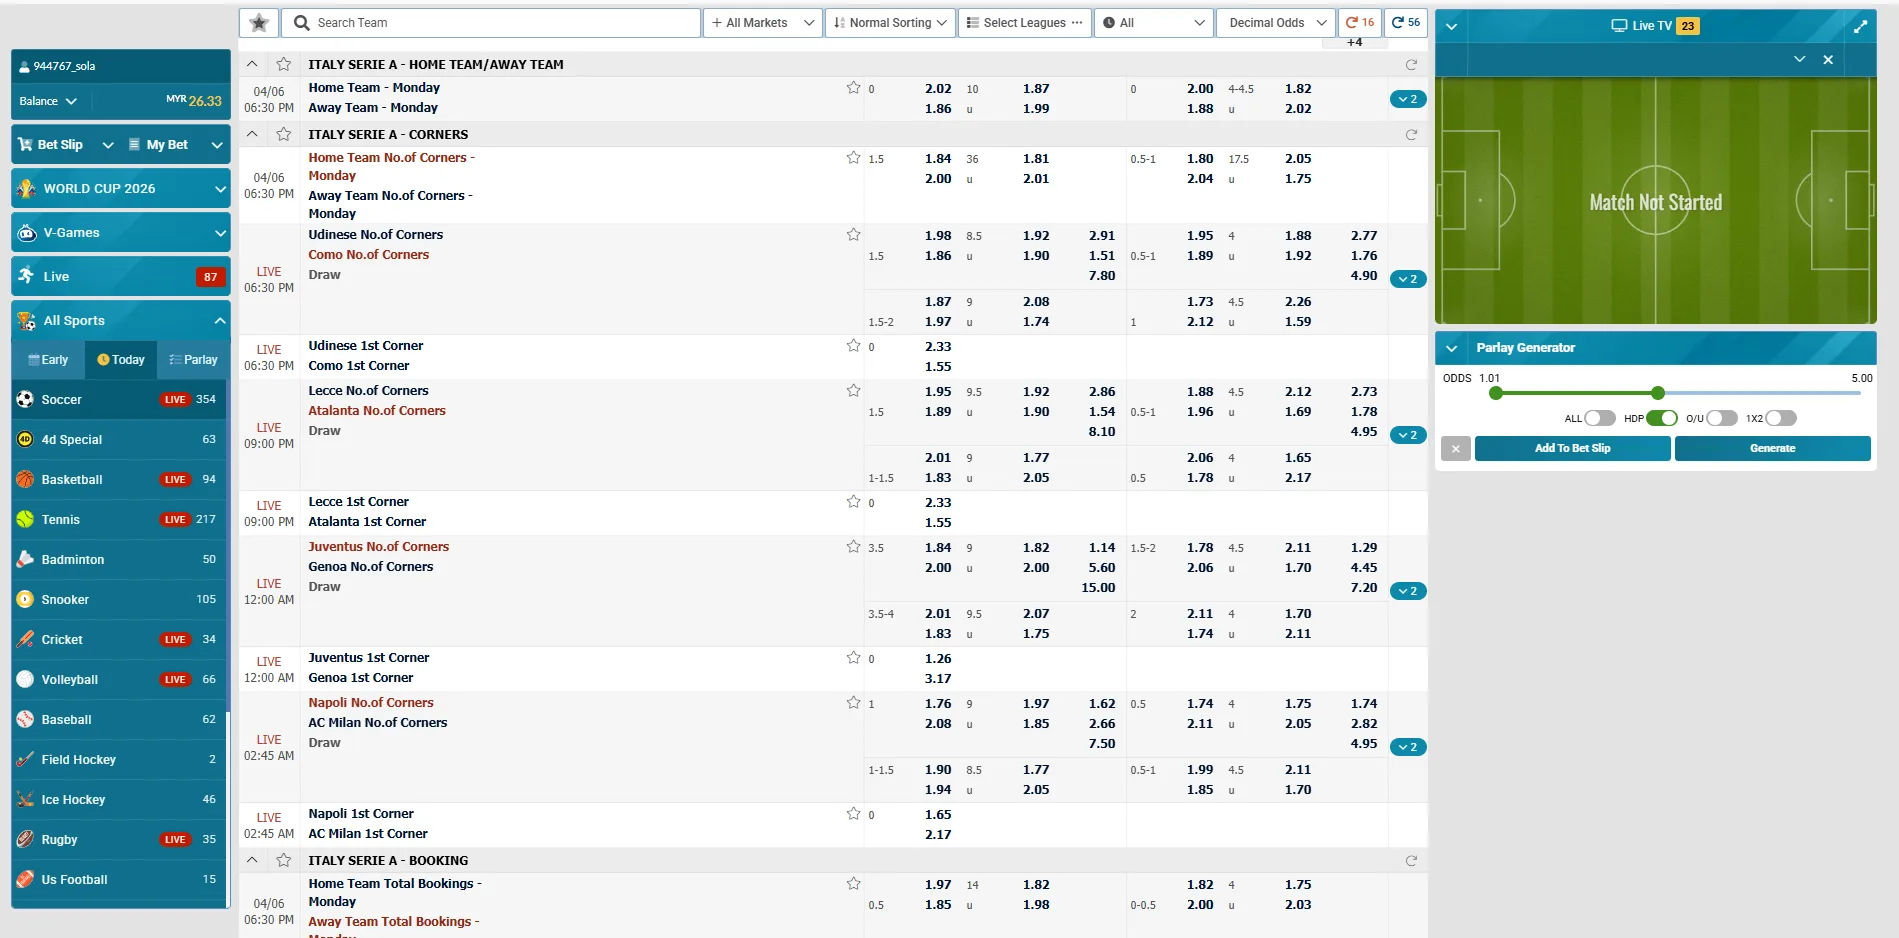This screenshot has width=1899, height=938.
Task: Click the red refresh counter showing 16
Action: [x=1360, y=22]
